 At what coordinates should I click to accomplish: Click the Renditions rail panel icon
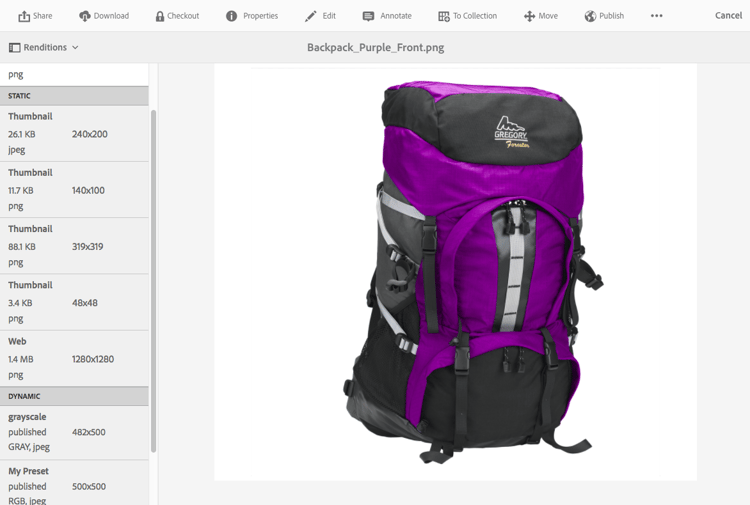pos(14,47)
